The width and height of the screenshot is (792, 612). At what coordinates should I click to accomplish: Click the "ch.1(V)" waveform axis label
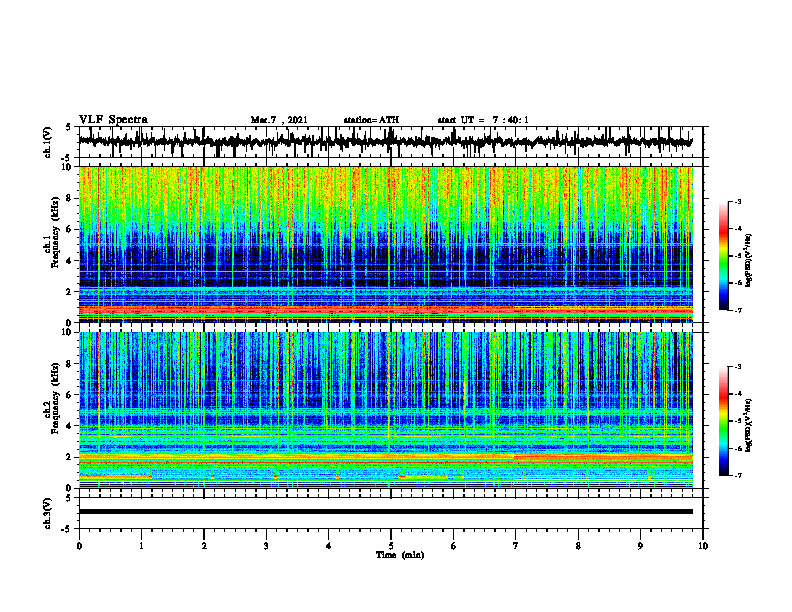pos(47,142)
